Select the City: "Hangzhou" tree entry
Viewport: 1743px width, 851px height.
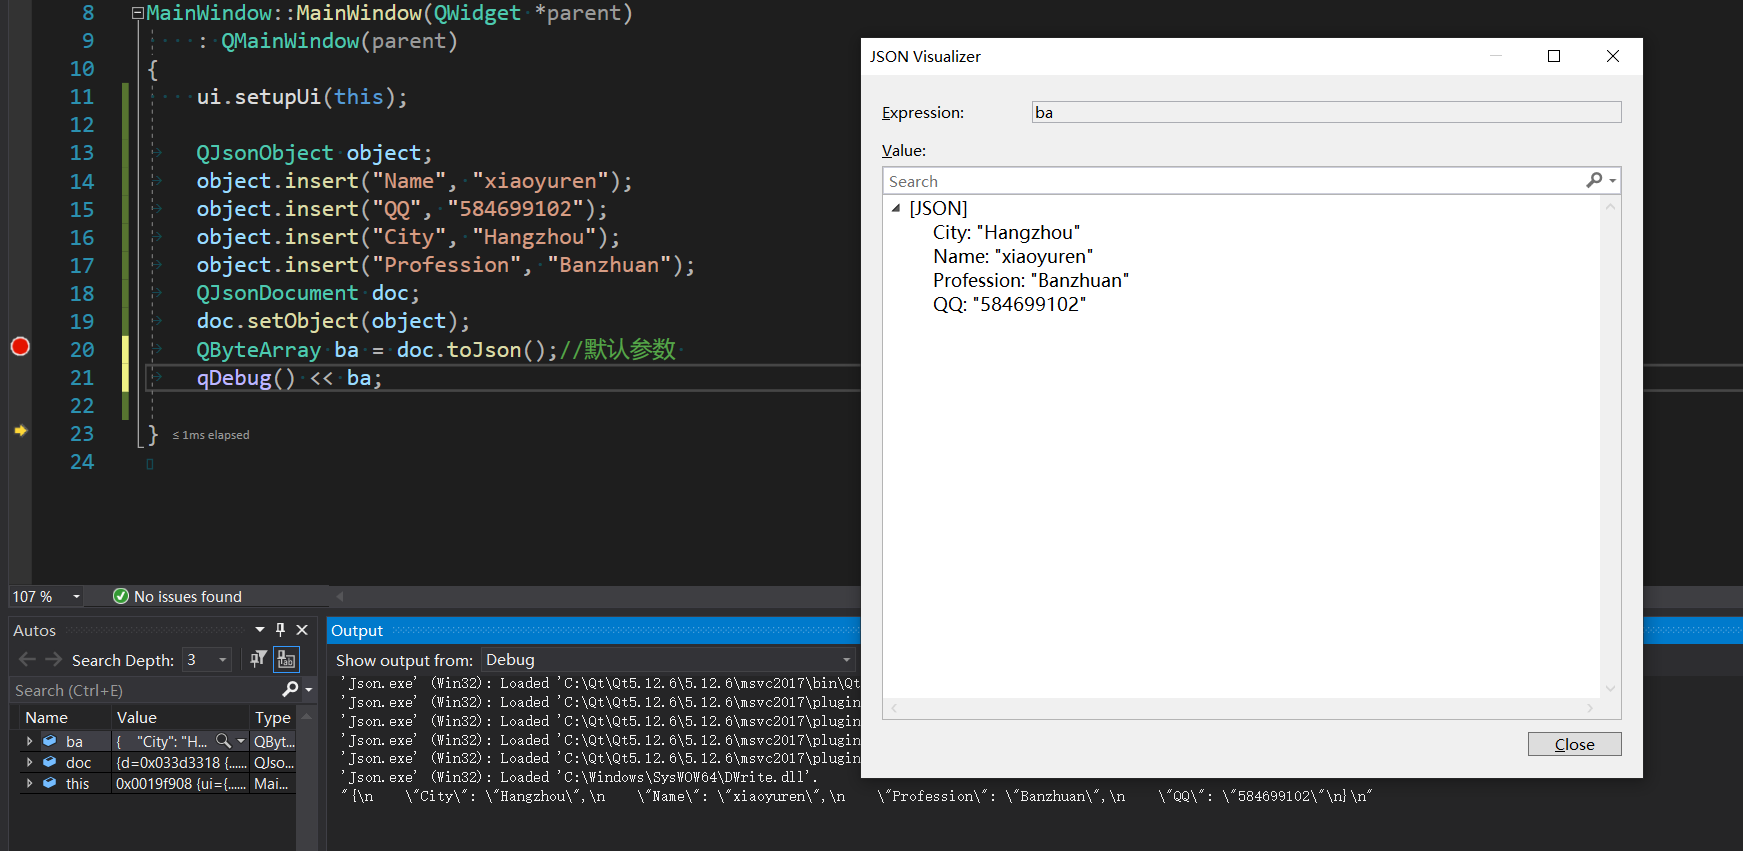pos(1006,232)
